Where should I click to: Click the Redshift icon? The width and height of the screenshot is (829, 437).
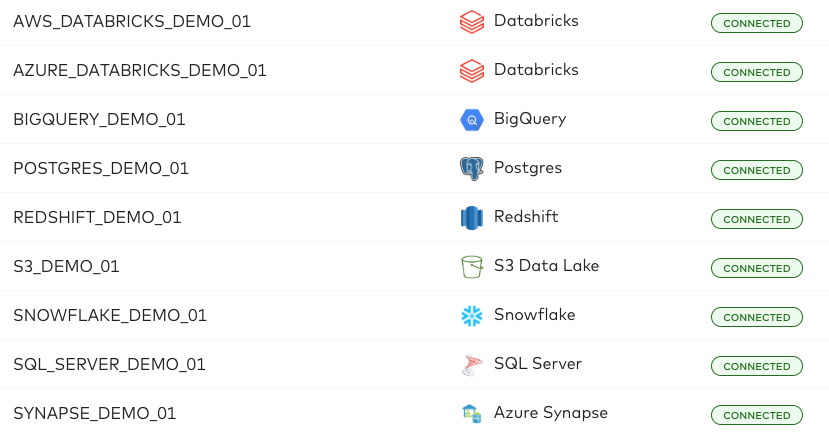pyautogui.click(x=472, y=218)
